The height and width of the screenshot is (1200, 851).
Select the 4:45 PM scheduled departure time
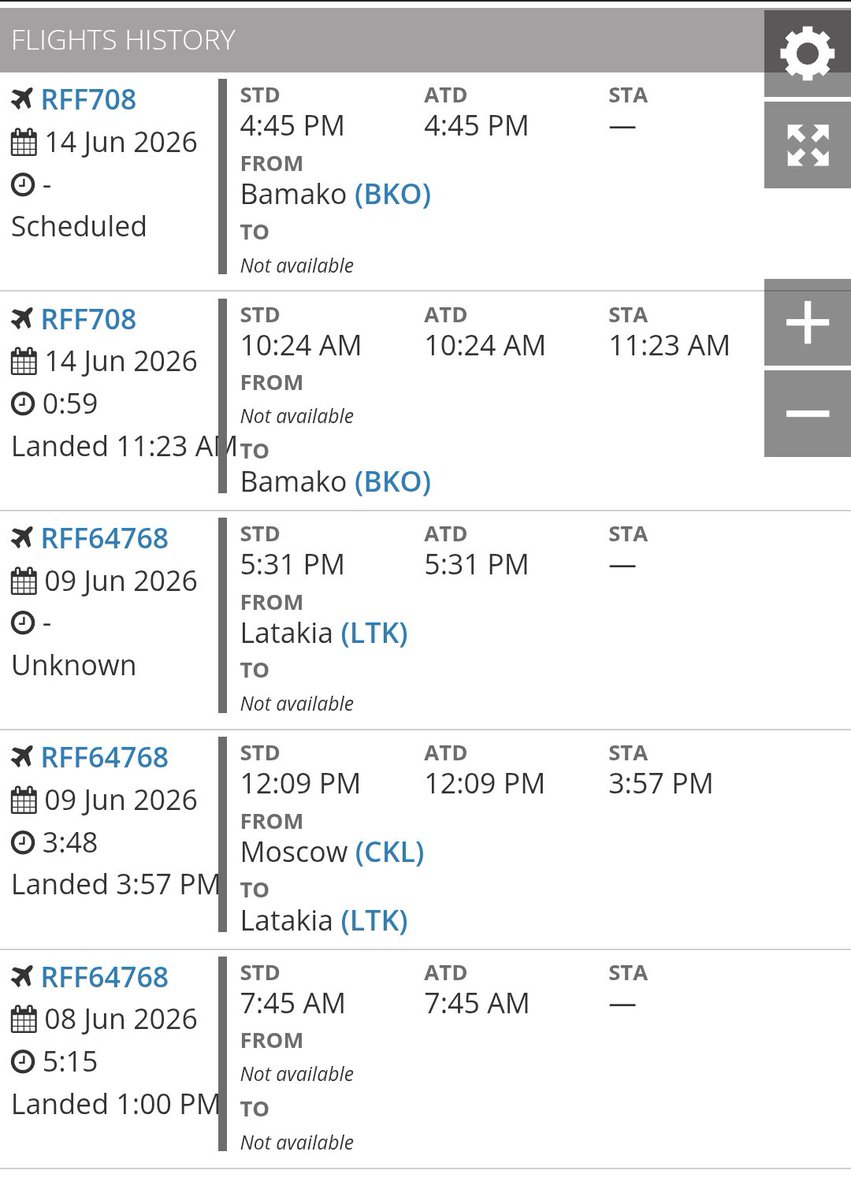(292, 126)
